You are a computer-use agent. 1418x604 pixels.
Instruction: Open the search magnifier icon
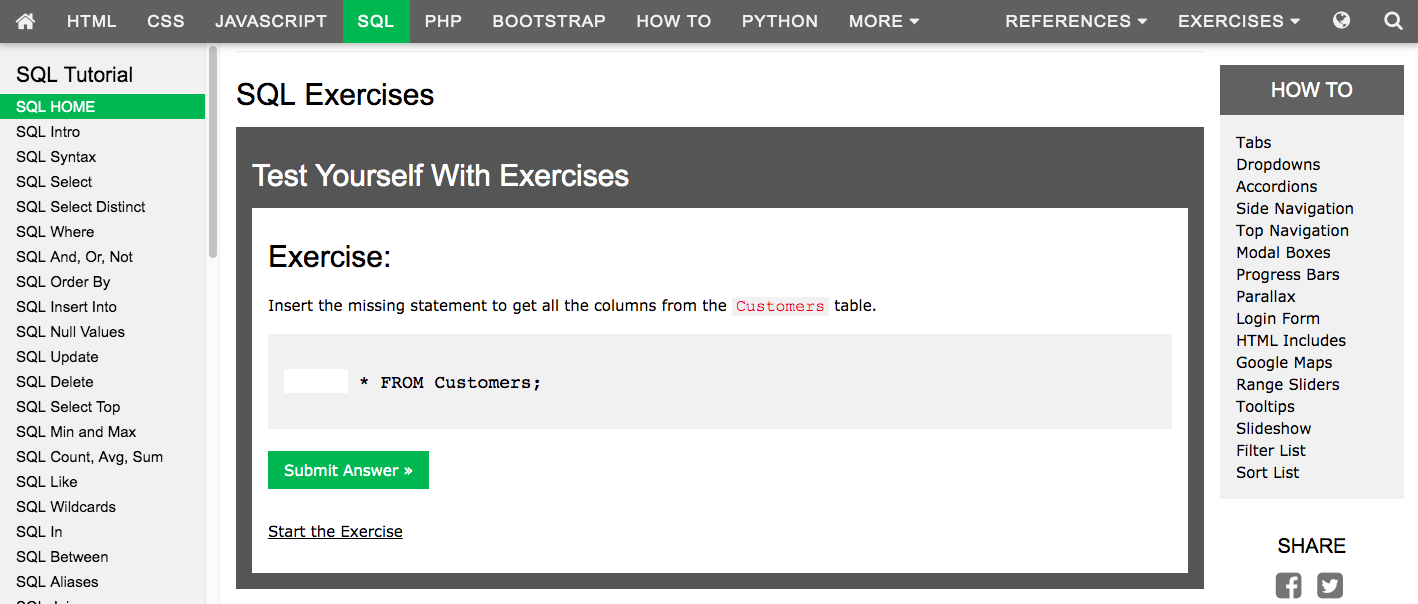pos(1393,21)
